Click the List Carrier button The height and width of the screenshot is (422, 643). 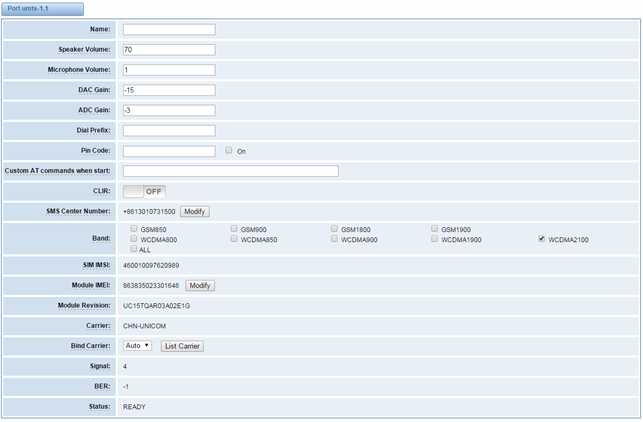tap(182, 346)
